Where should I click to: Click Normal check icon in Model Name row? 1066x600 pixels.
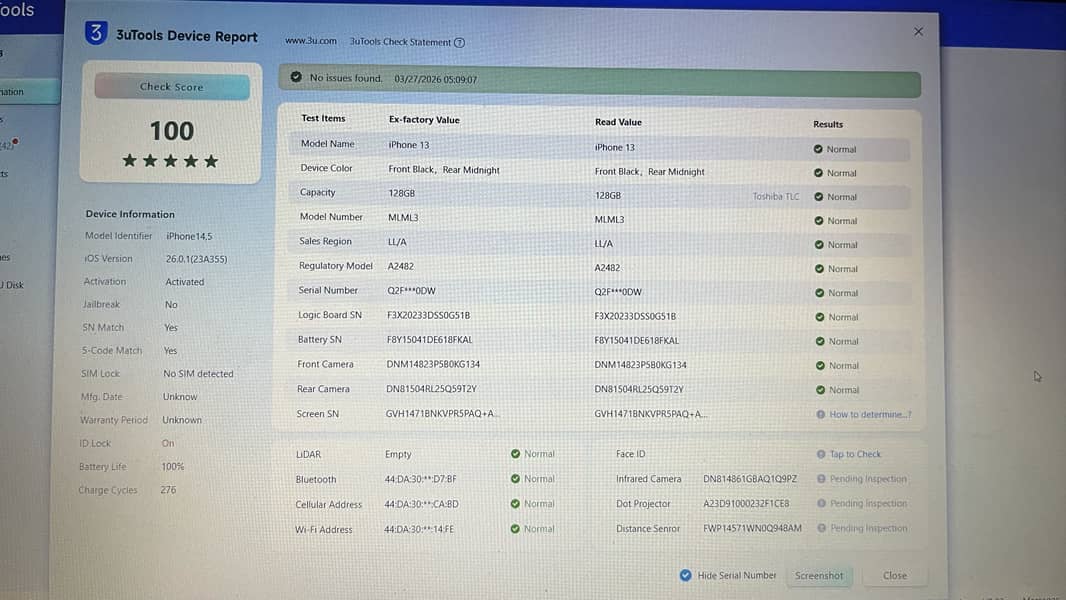coord(818,149)
